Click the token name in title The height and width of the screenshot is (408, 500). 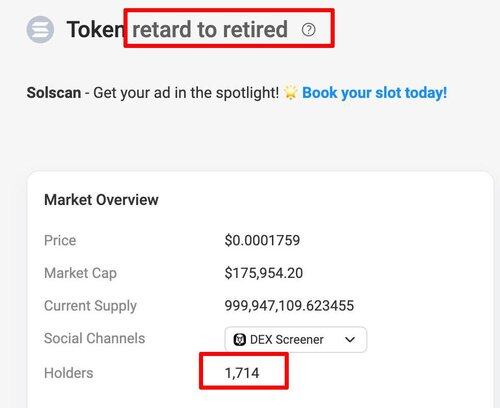[x=210, y=29]
